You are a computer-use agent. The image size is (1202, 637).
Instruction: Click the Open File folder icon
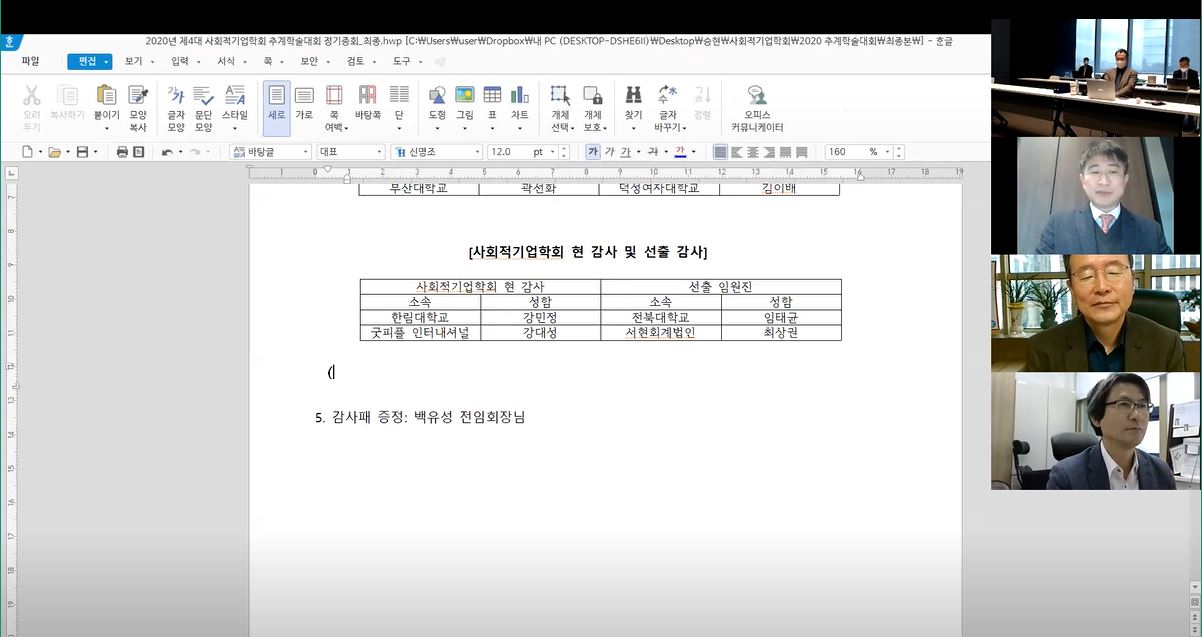point(55,152)
